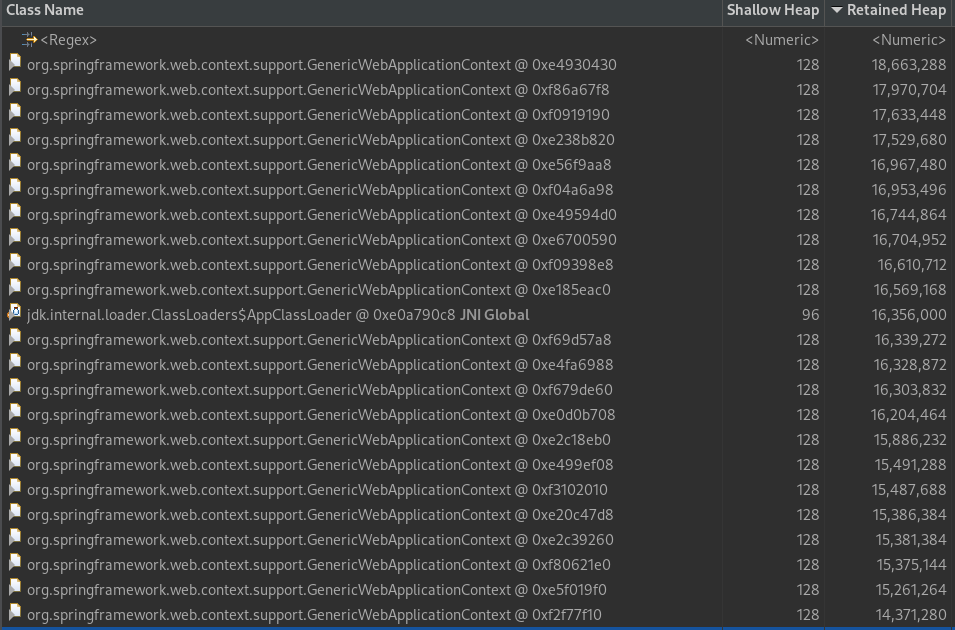Select the row GenericWebApplicationContext @ 0xe2c18eb0
955x630 pixels.
click(478, 439)
